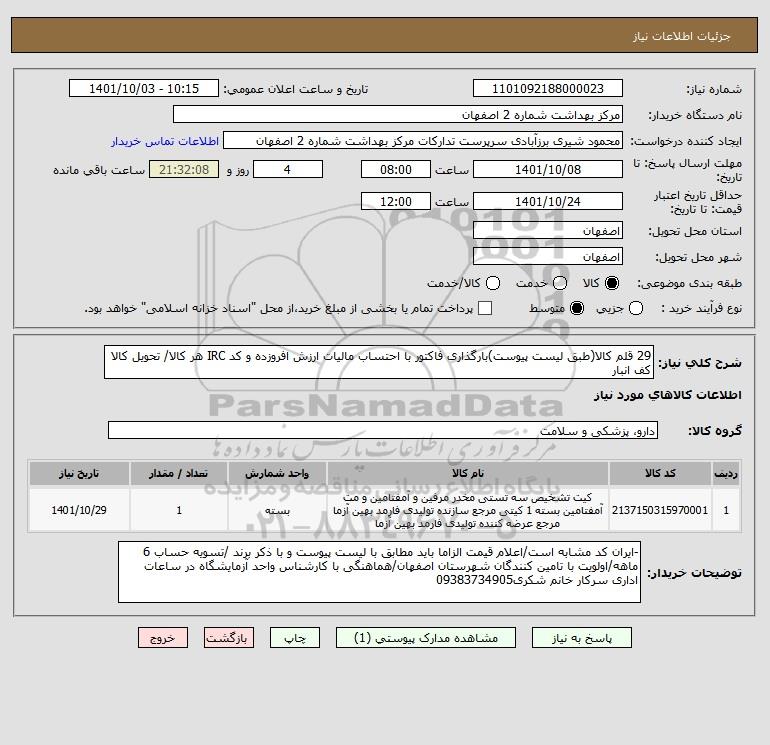Click the خروج exit button
Image resolution: width=770 pixels, height=745 pixels.
163,638
